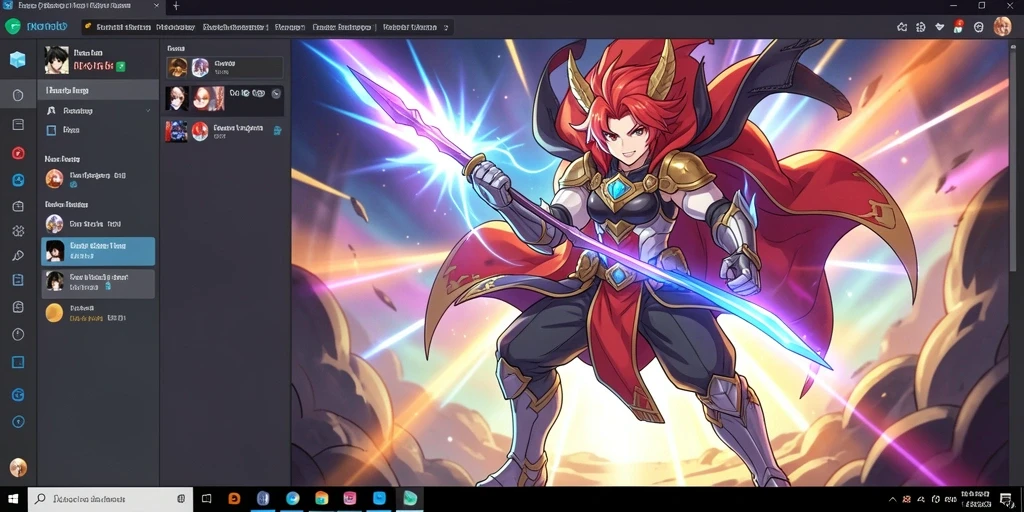Click the circular icon left of profile avatar

(978, 27)
